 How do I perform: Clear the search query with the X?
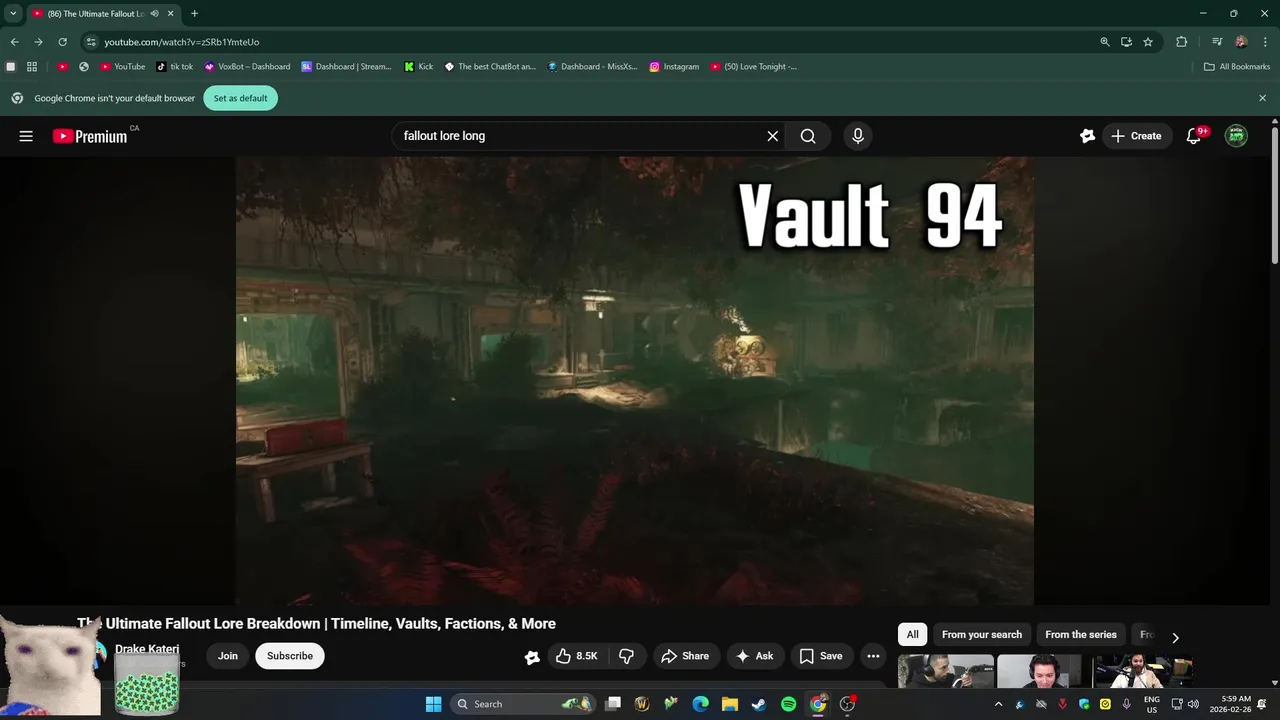(x=772, y=136)
